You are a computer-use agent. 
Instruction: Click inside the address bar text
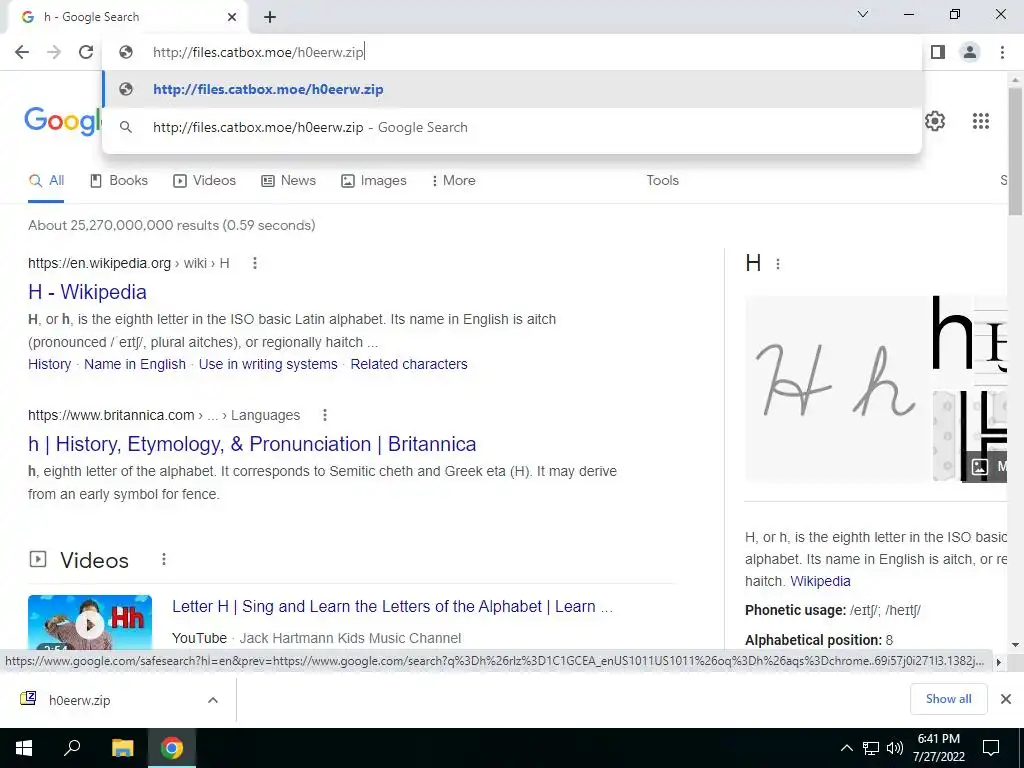tap(258, 52)
